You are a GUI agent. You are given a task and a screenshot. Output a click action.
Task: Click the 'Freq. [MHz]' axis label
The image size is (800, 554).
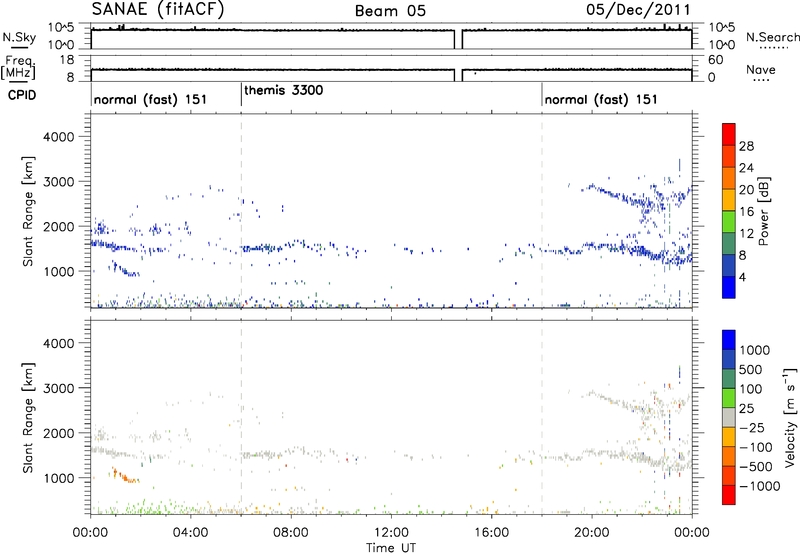18,68
